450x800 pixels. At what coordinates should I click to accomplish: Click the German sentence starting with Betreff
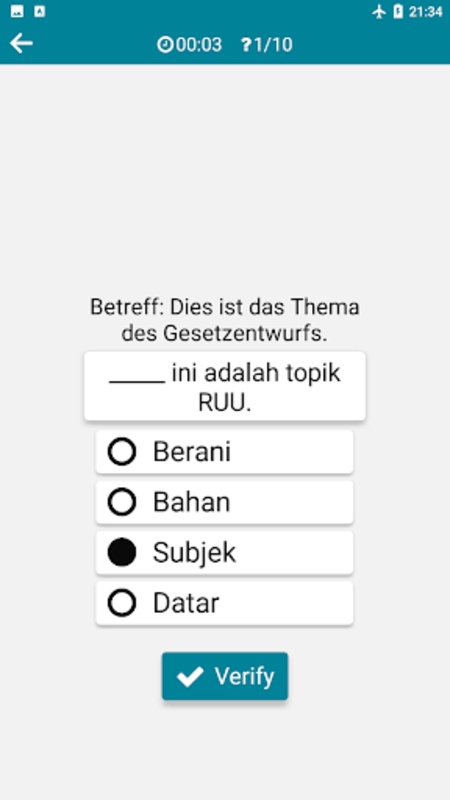pyautogui.click(x=225, y=320)
